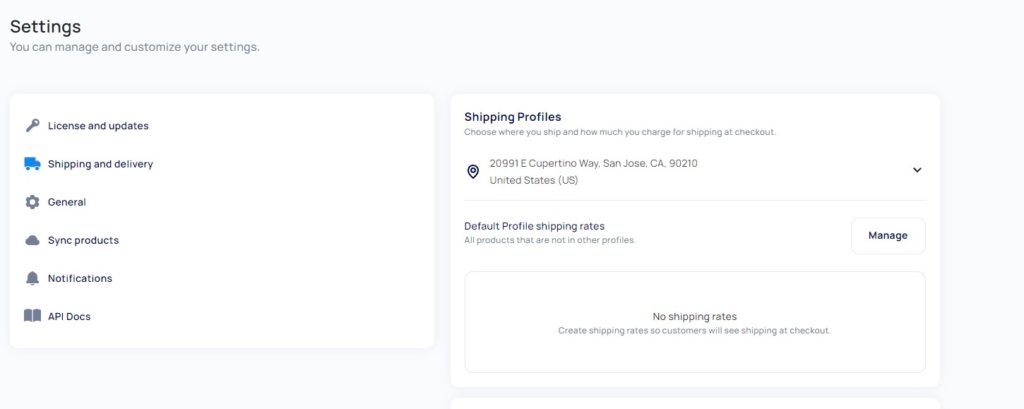The image size is (1024, 409).
Task: Select Shipping and delivery in sidebar
Action: 101,164
